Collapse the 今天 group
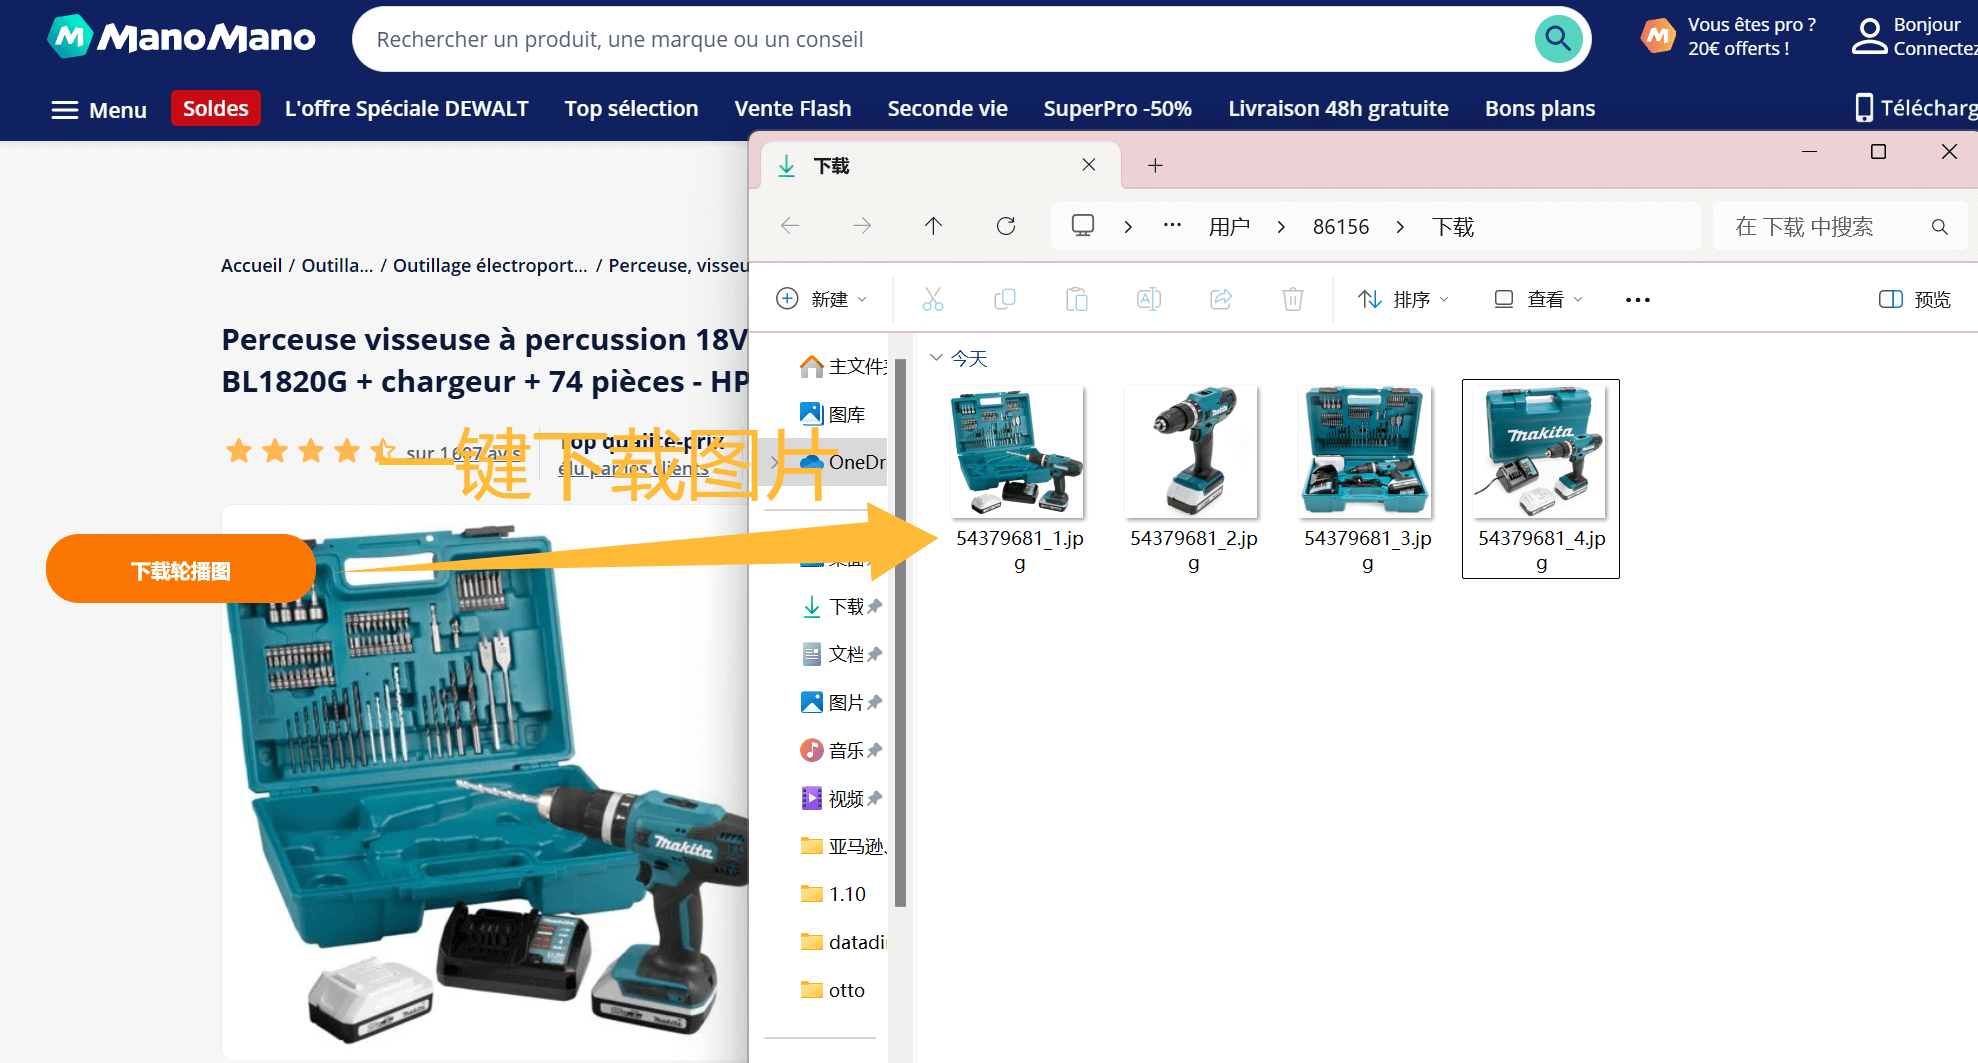Image resolution: width=1978 pixels, height=1063 pixels. (x=936, y=358)
